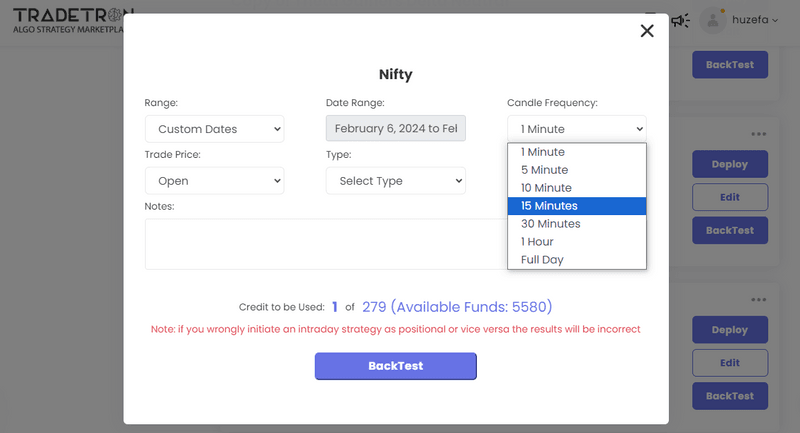This screenshot has width=800, height=433.
Task: Open the megaphone announcements icon
Action: (x=680, y=20)
